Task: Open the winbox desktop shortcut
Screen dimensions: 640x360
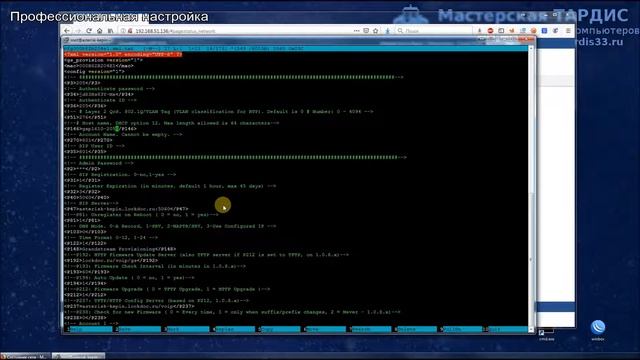Action: pos(598,330)
